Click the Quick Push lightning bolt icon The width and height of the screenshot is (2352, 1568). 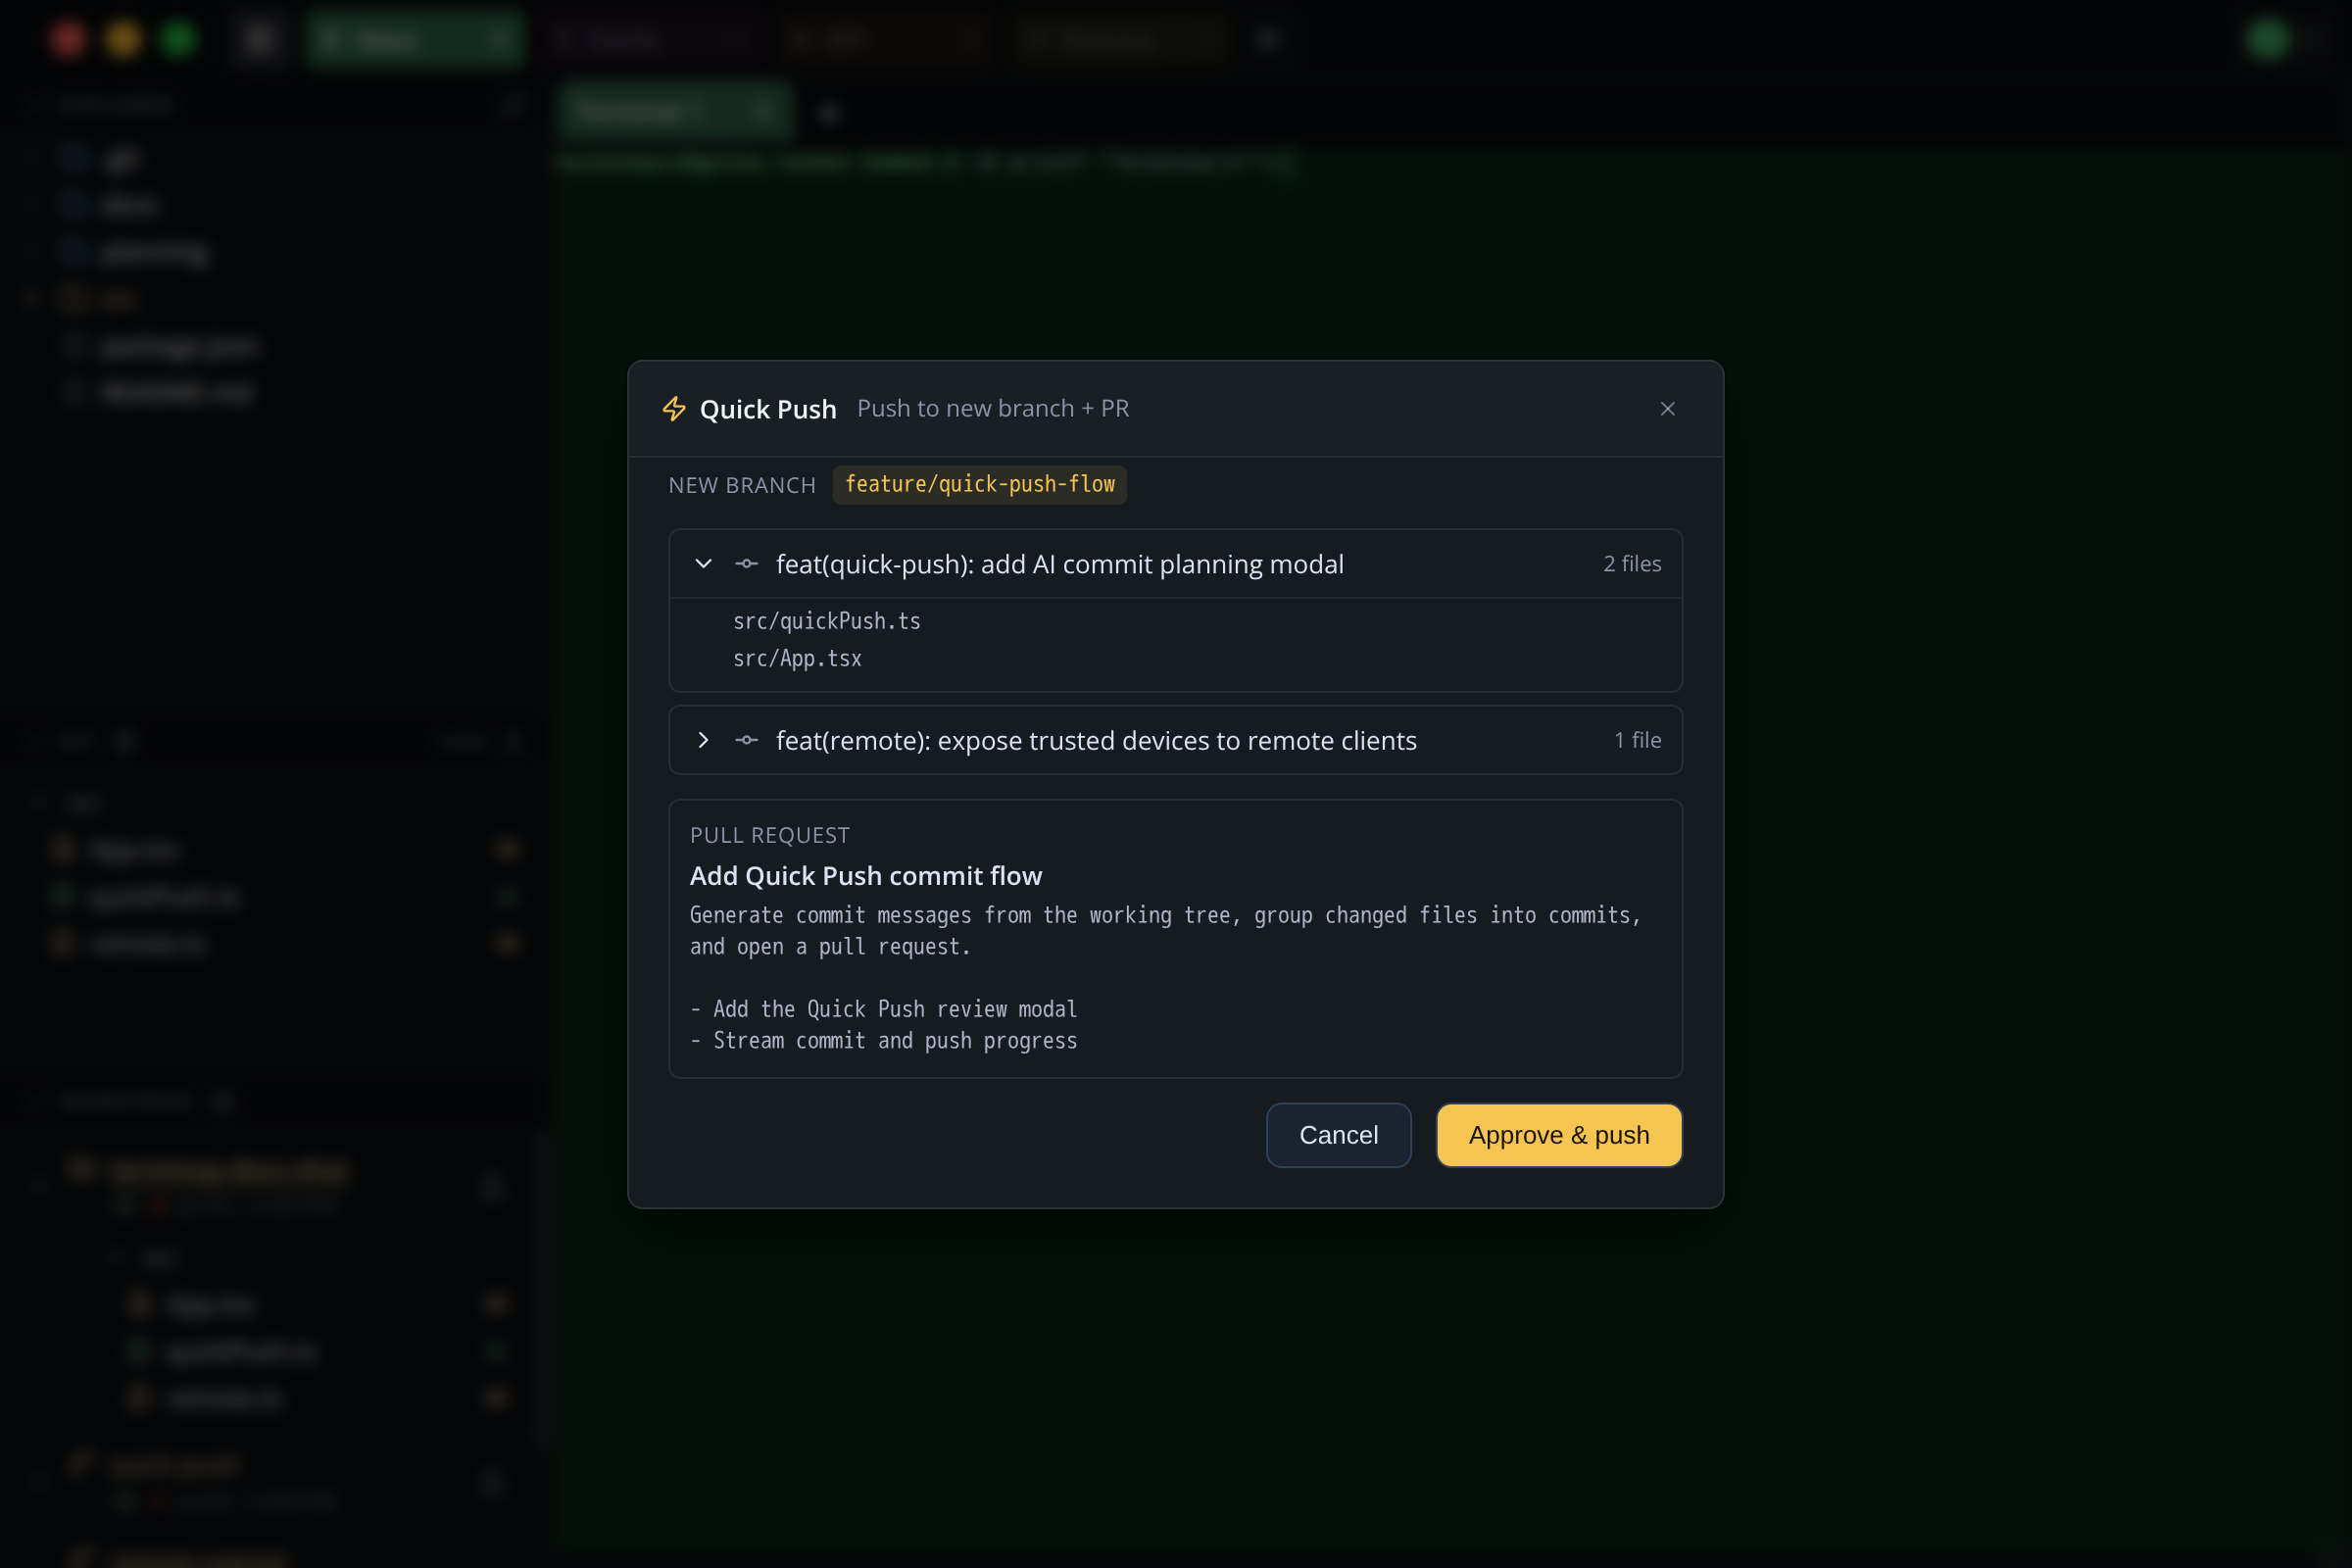[674, 408]
